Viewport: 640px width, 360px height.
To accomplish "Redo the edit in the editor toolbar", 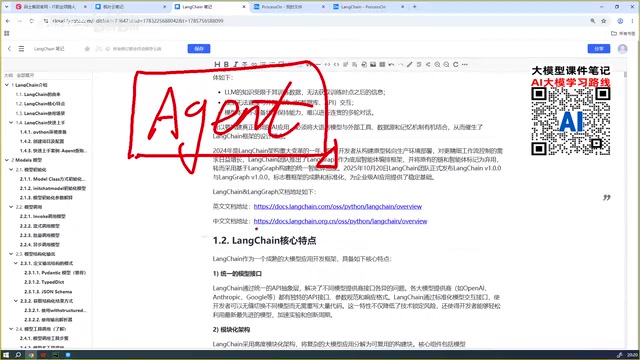I will pos(400,64).
